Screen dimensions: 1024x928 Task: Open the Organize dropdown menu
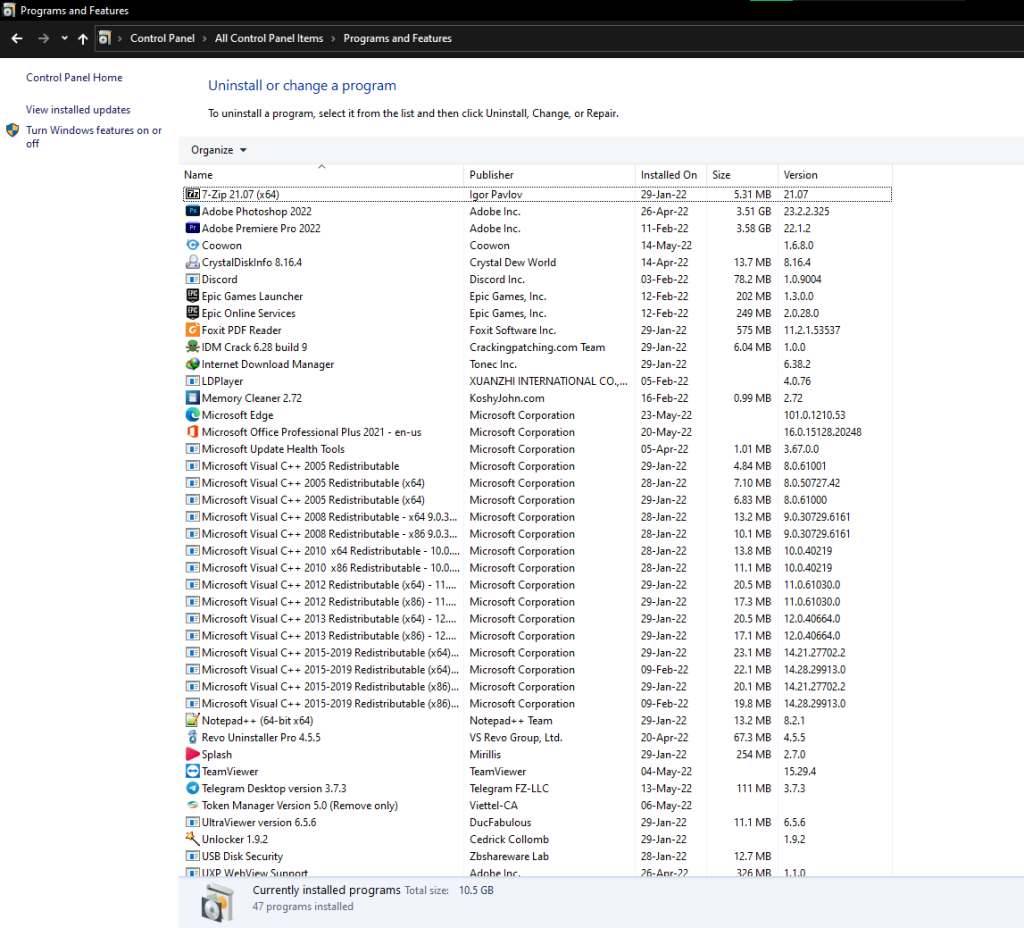[x=219, y=150]
